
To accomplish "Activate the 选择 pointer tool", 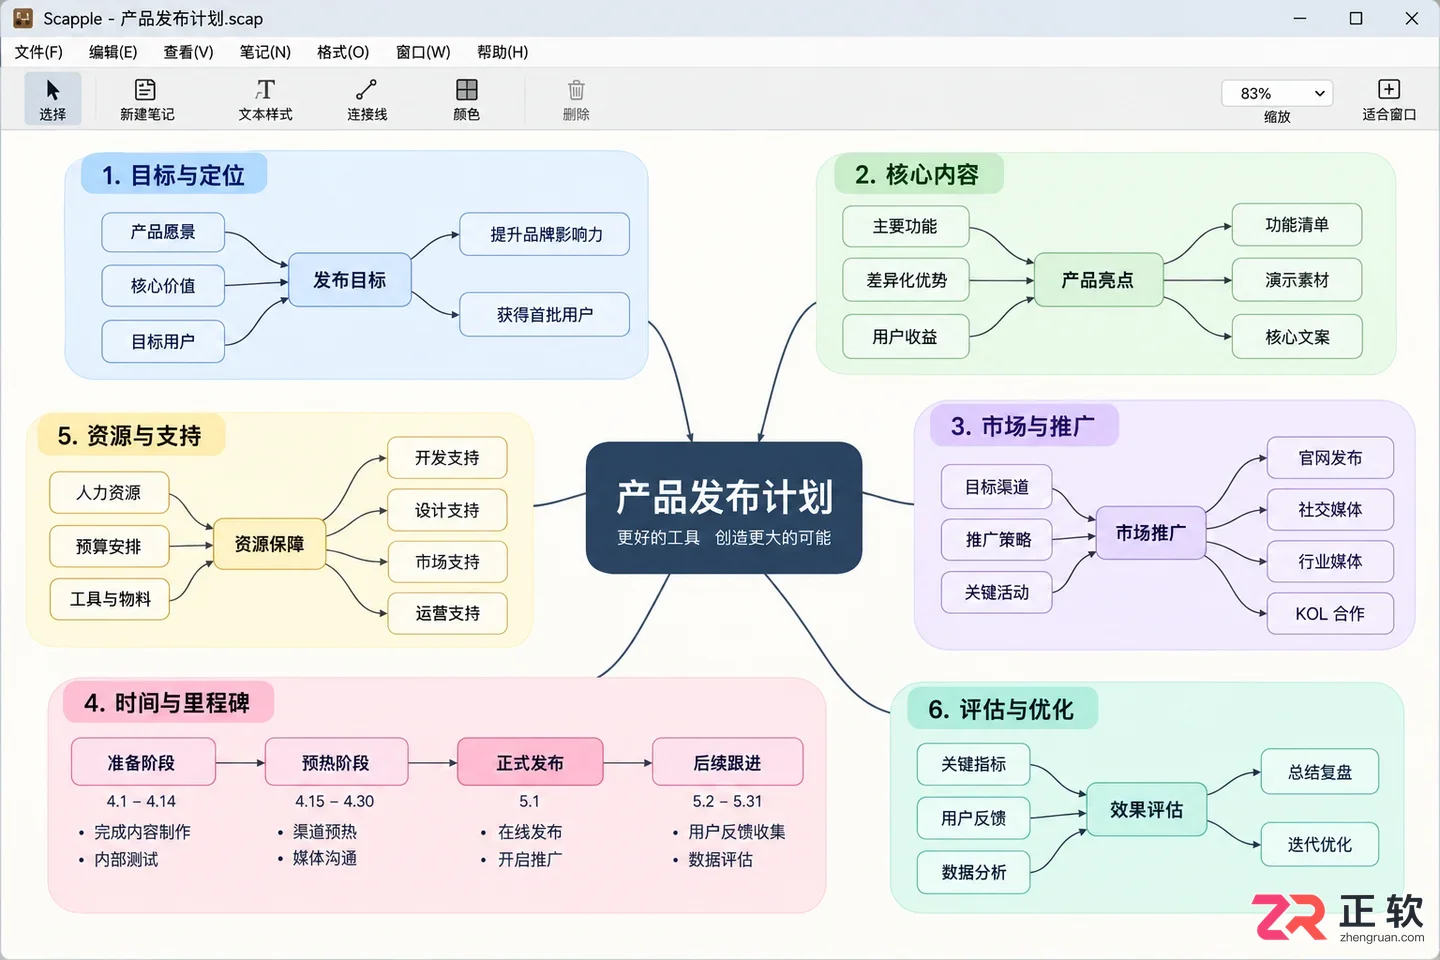I will [53, 99].
